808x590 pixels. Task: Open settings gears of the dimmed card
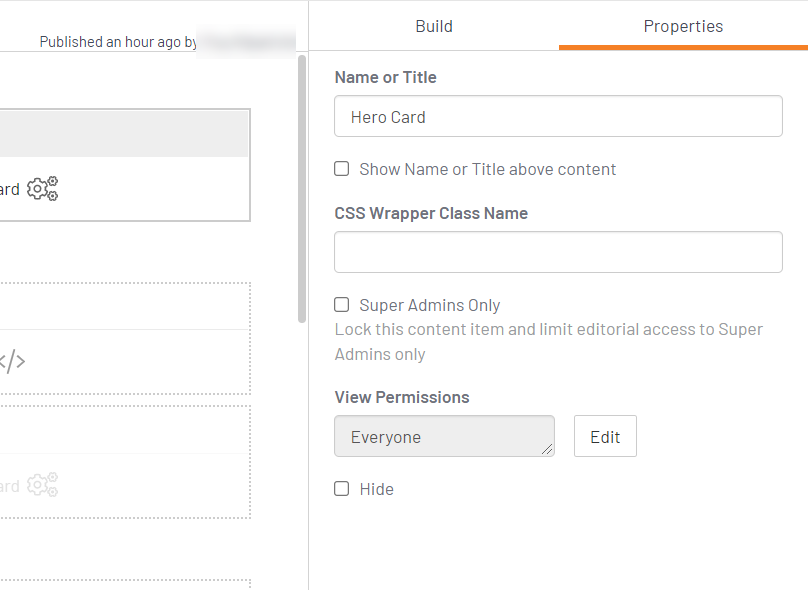(42, 485)
